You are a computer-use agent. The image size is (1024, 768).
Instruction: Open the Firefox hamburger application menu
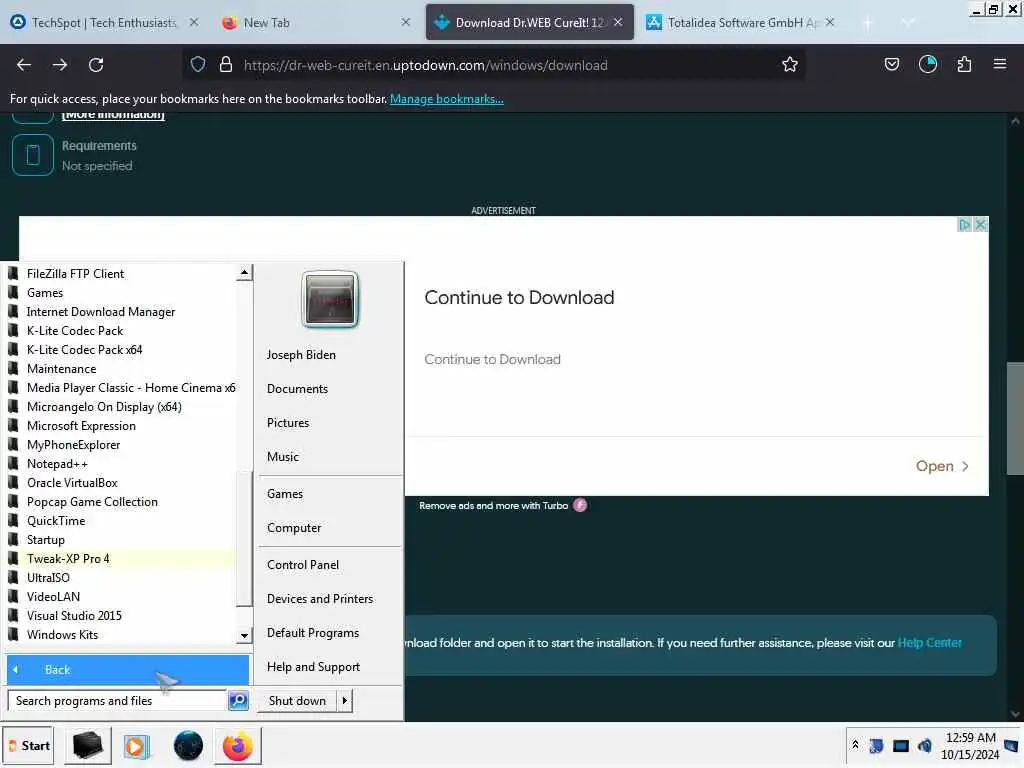point(999,65)
